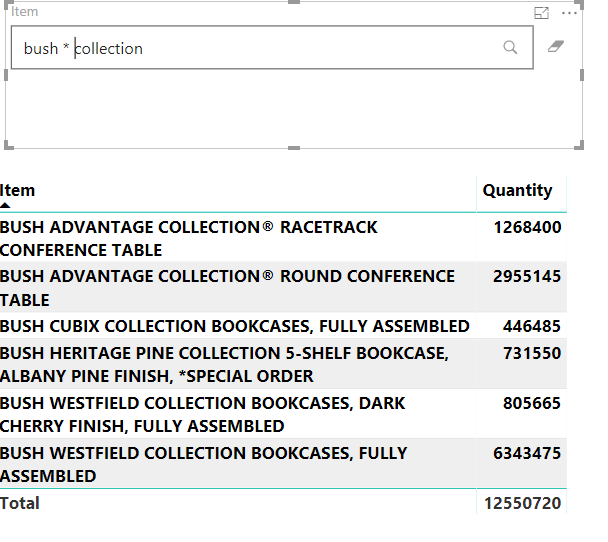Select the Racetrack Conference Table row
This screenshot has width=608, height=542.
(189, 238)
